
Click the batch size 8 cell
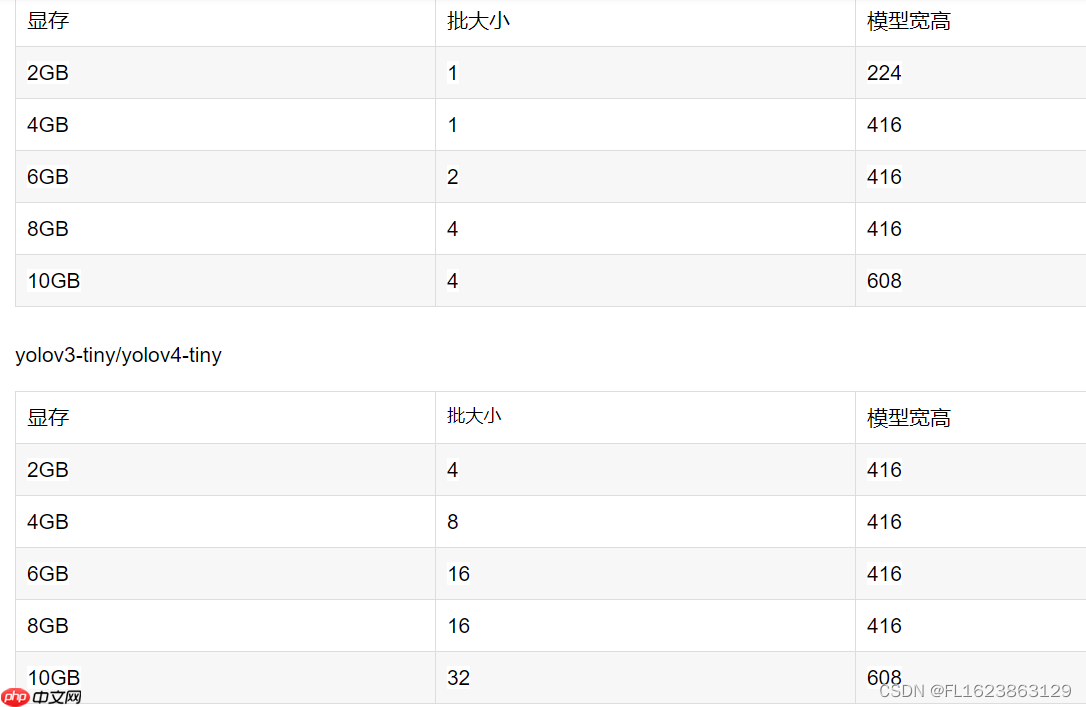(453, 522)
